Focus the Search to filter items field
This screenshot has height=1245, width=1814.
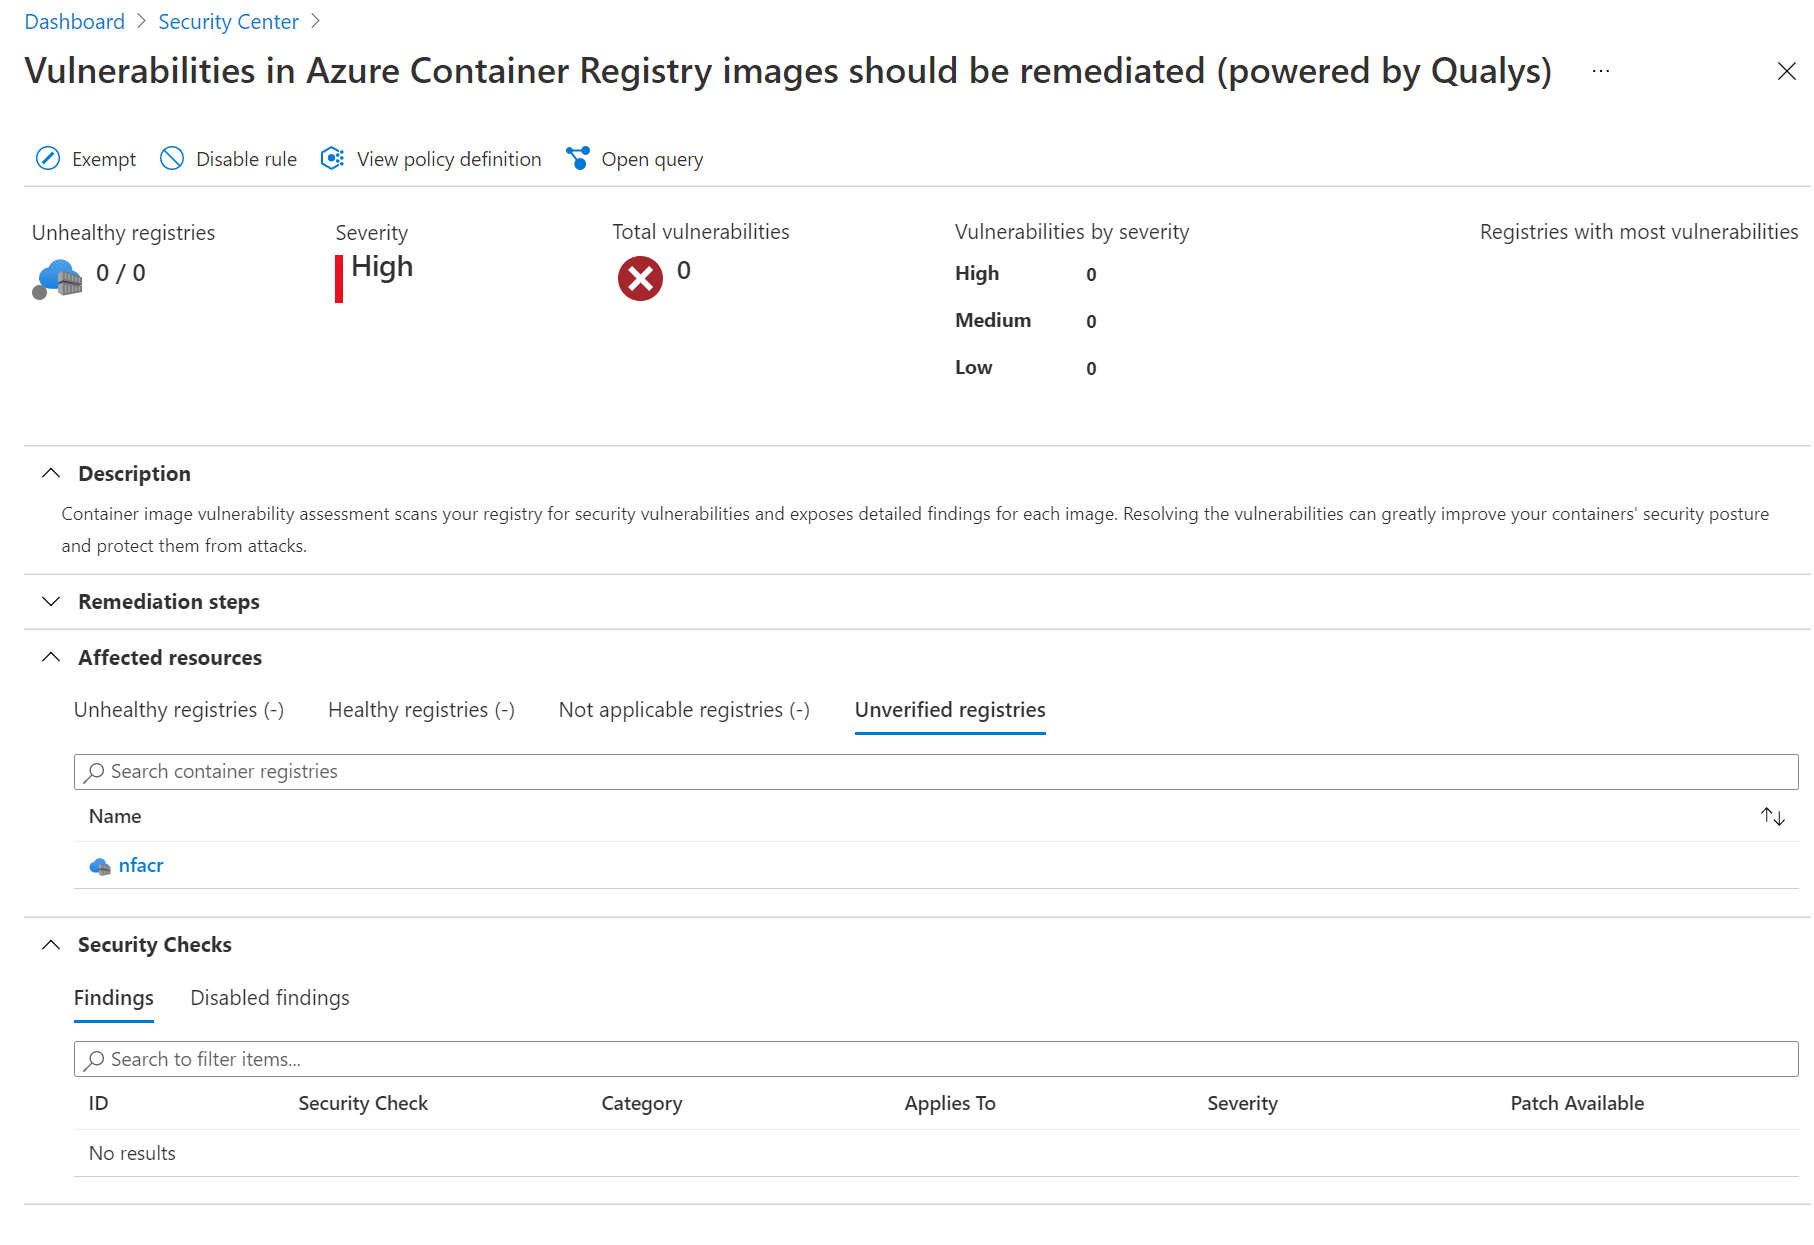pos(936,1060)
